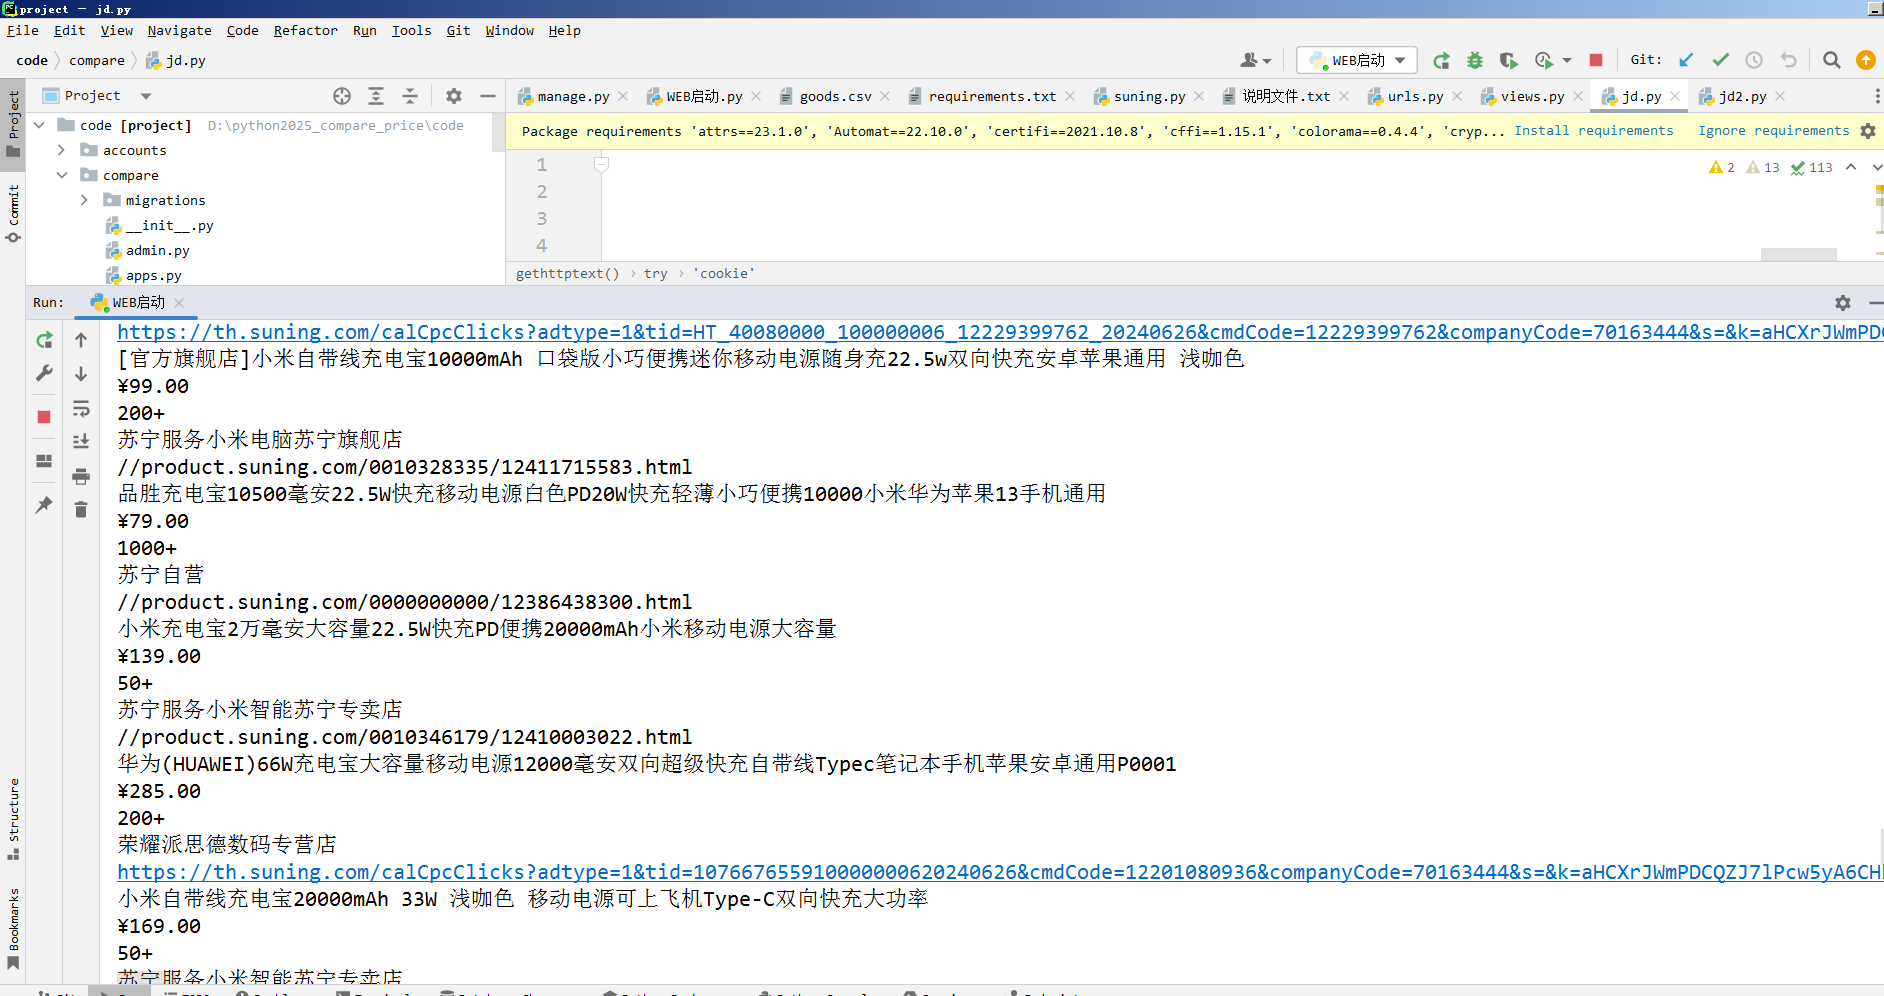Open Run panel gear settings
This screenshot has height=996, width=1884.
point(1843,302)
